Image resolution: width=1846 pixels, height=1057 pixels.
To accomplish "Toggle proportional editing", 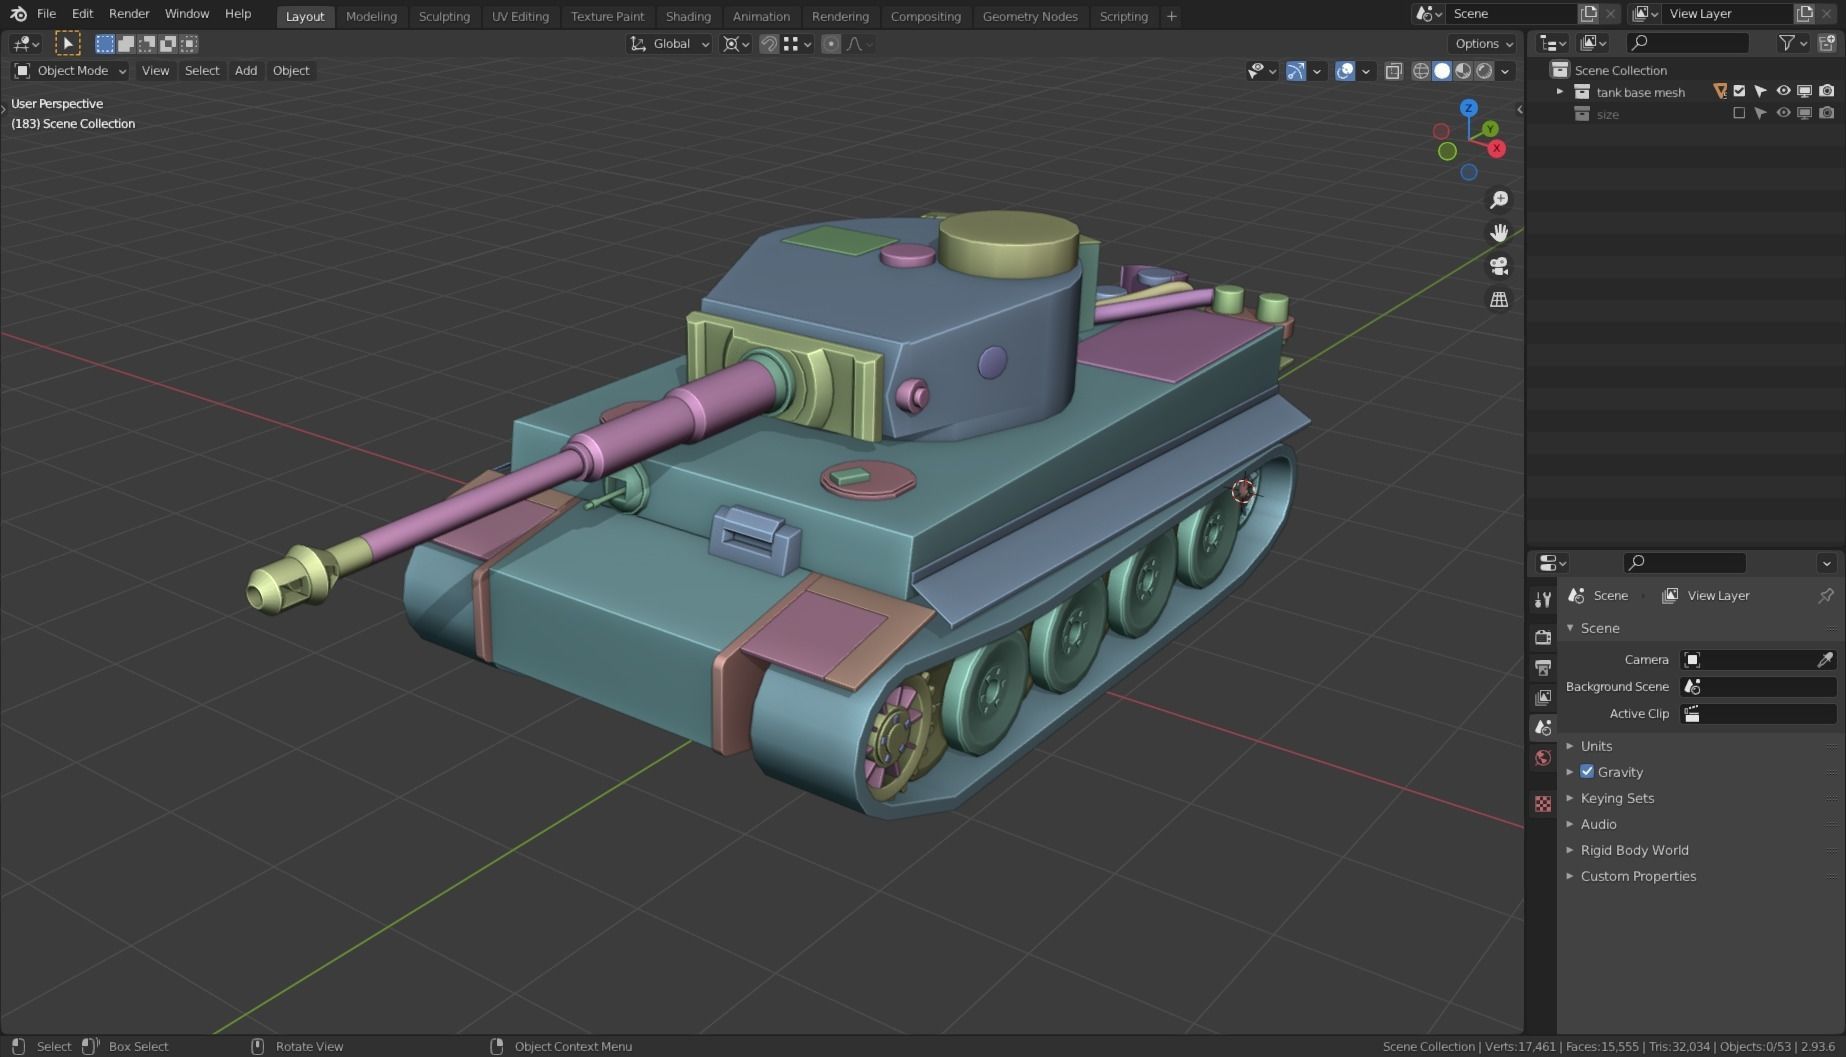I will coord(830,44).
